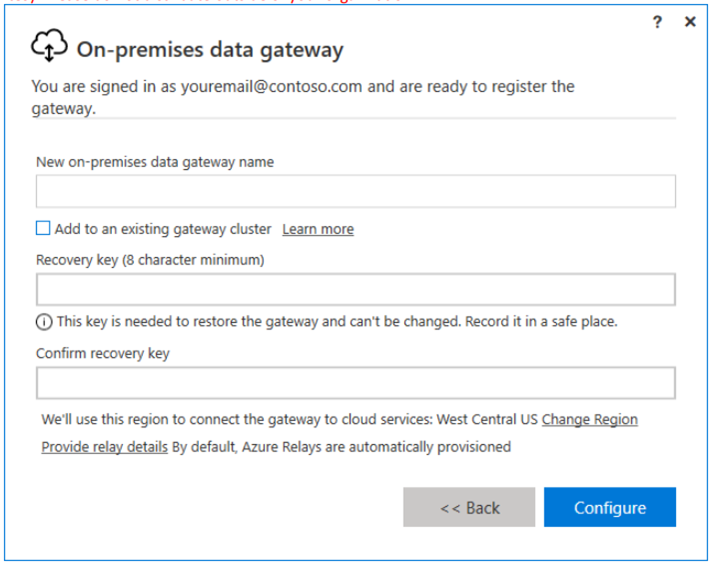711x564 pixels.
Task: Select the Confirm recovery key field
Action: pyautogui.click(x=355, y=383)
